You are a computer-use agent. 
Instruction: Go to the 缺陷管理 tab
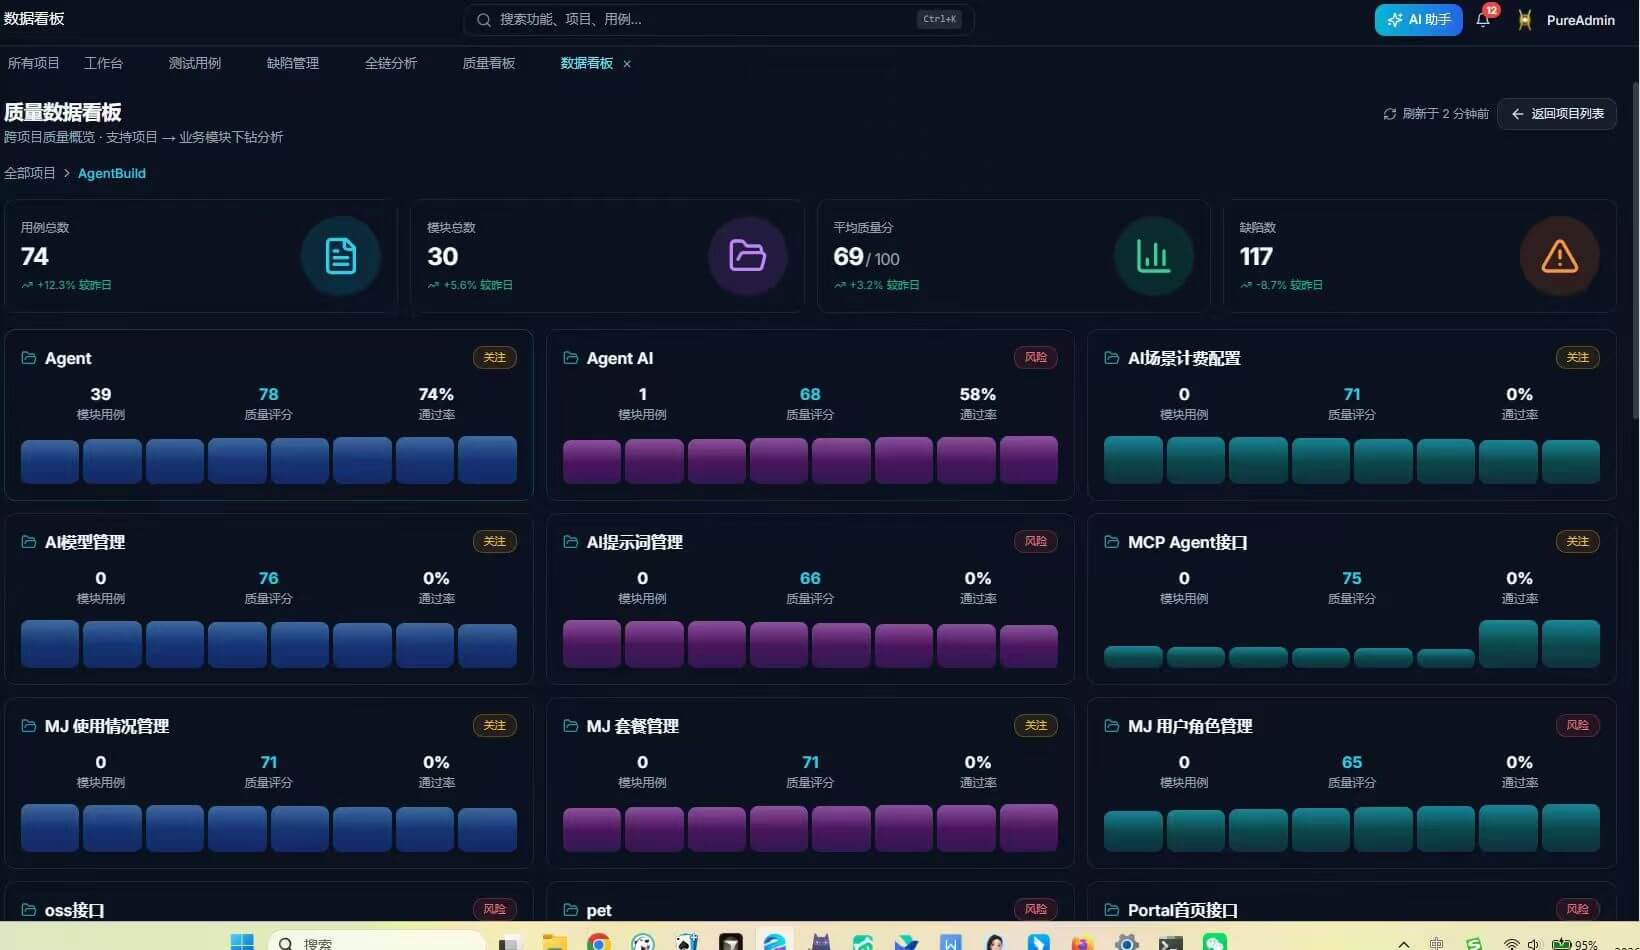tap(293, 63)
